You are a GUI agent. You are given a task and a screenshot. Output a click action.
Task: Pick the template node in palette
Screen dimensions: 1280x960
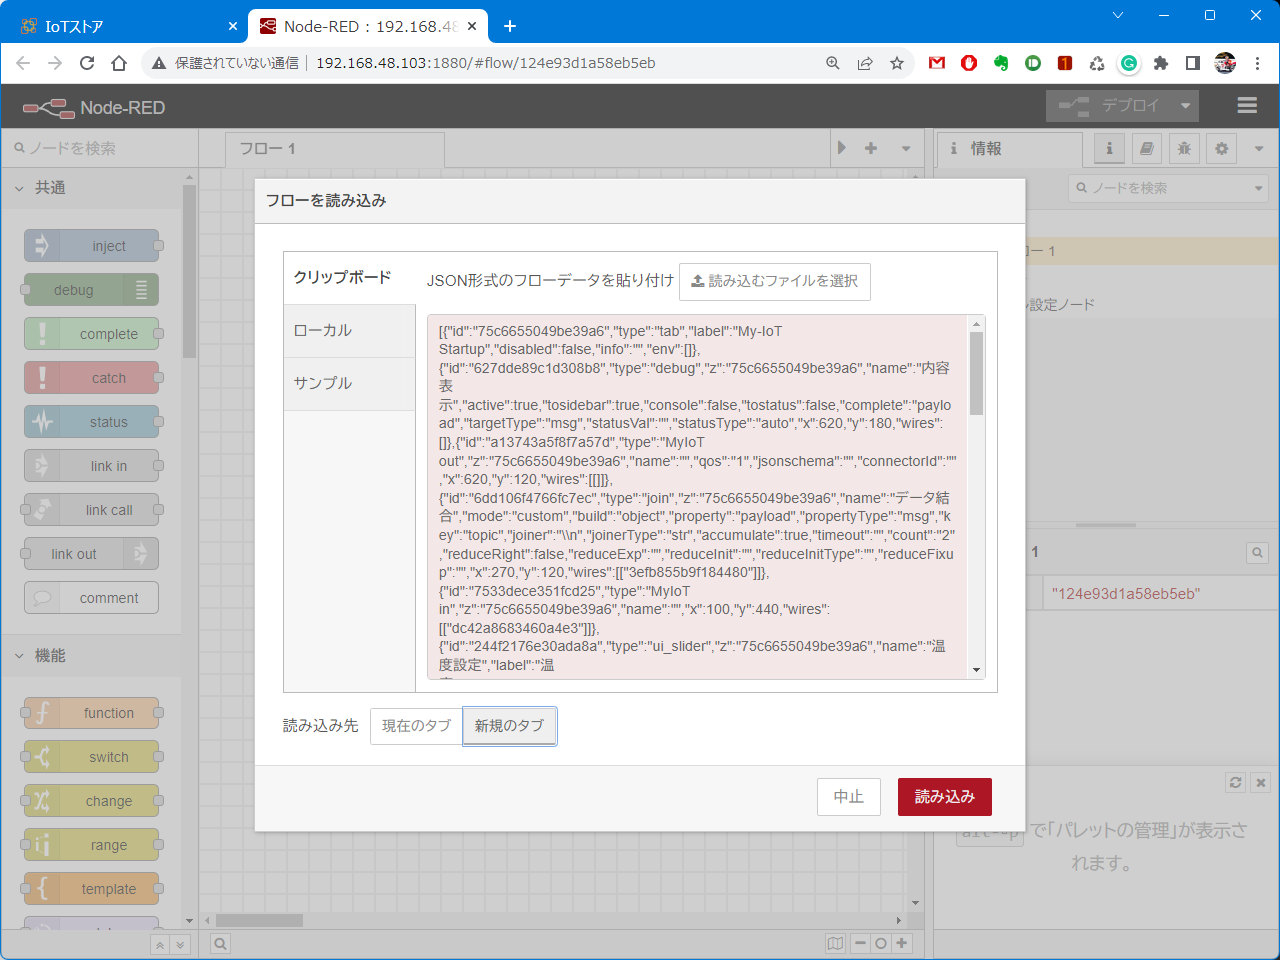tap(91, 889)
